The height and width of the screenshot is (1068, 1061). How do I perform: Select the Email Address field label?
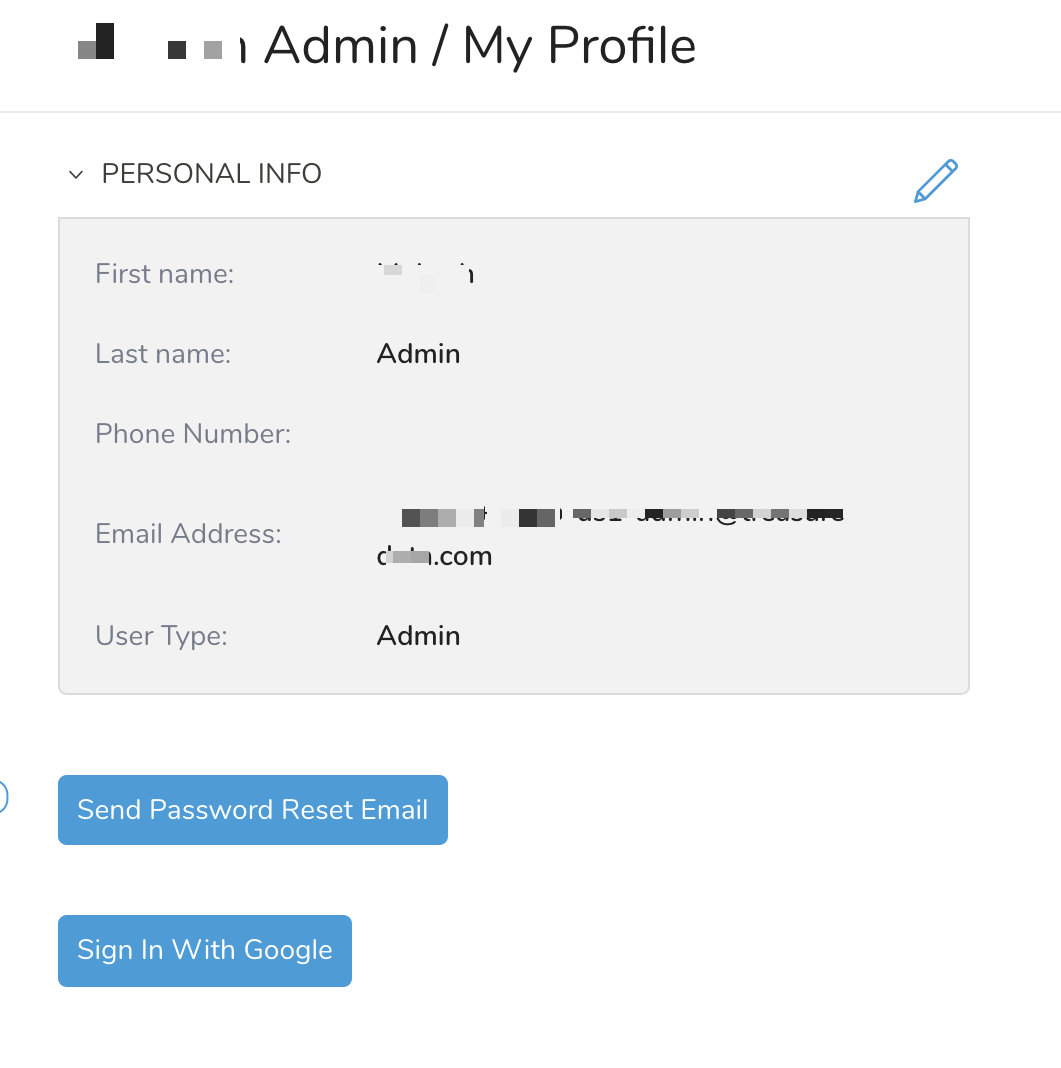pyautogui.click(x=188, y=534)
